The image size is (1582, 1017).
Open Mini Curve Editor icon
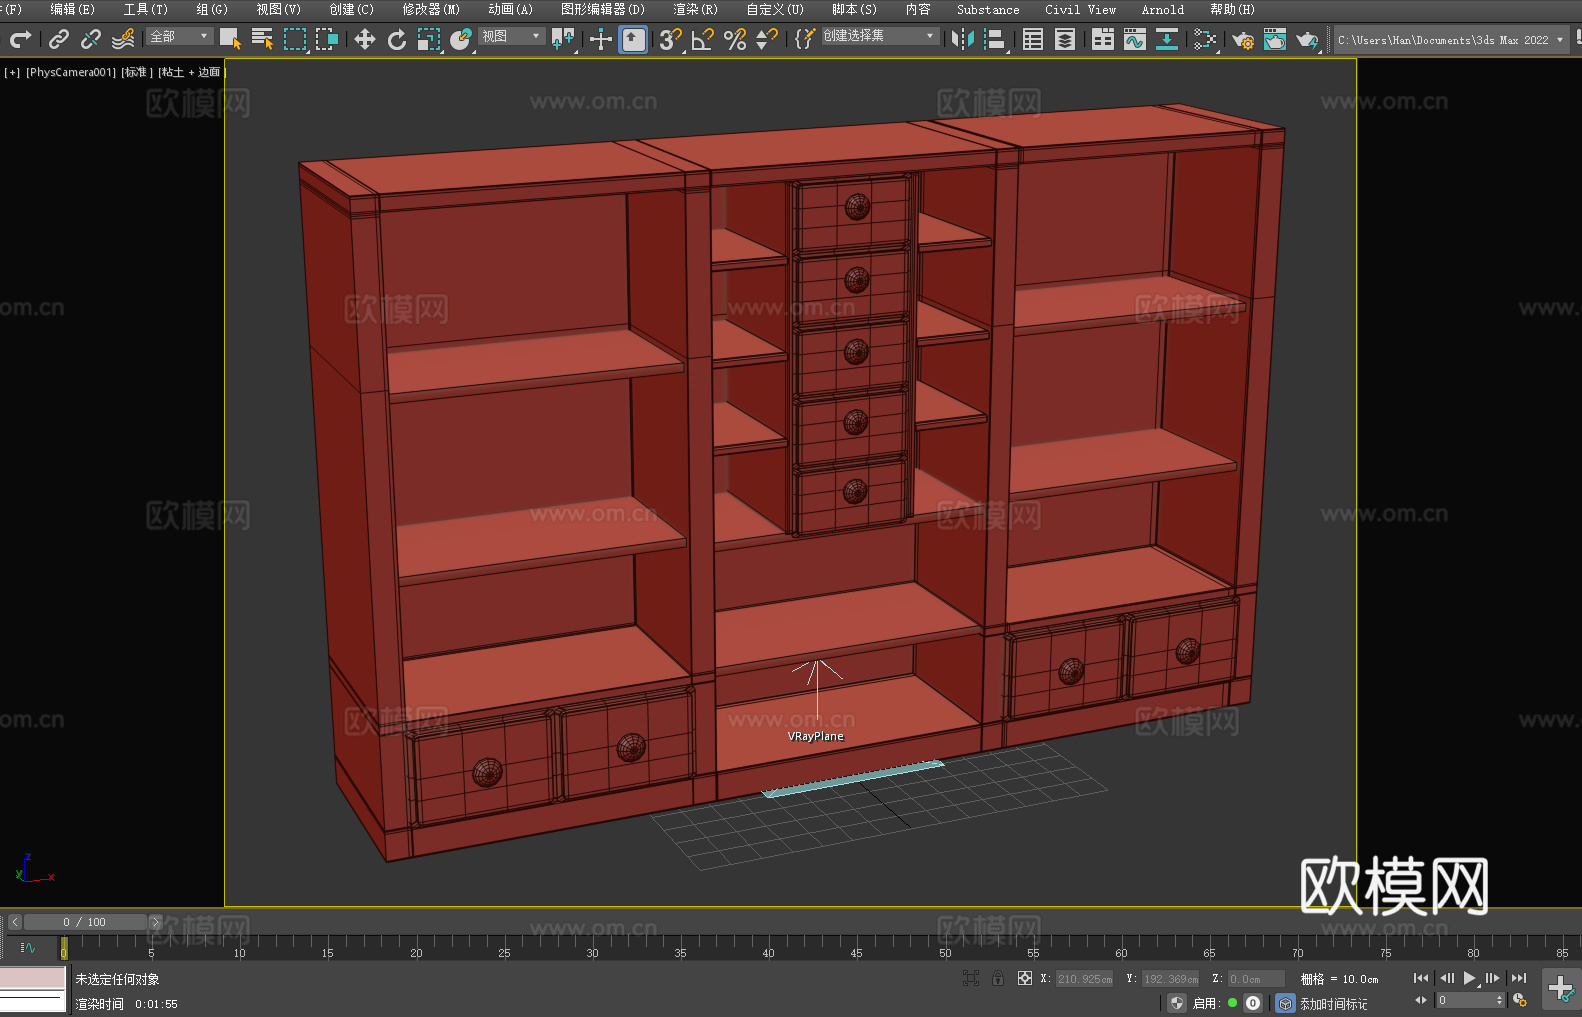(27, 947)
